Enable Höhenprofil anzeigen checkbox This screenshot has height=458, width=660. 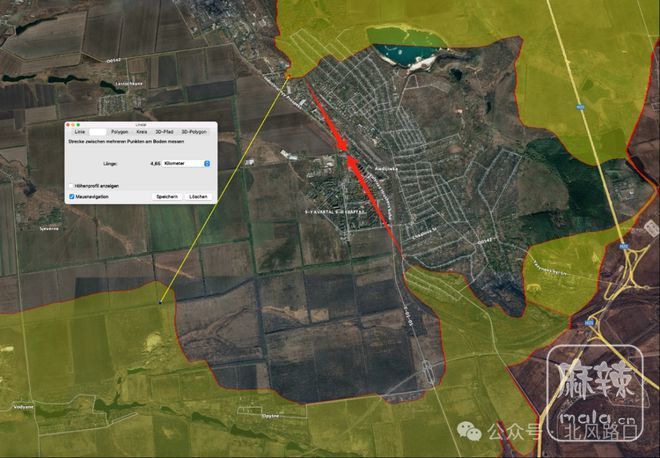(x=71, y=186)
